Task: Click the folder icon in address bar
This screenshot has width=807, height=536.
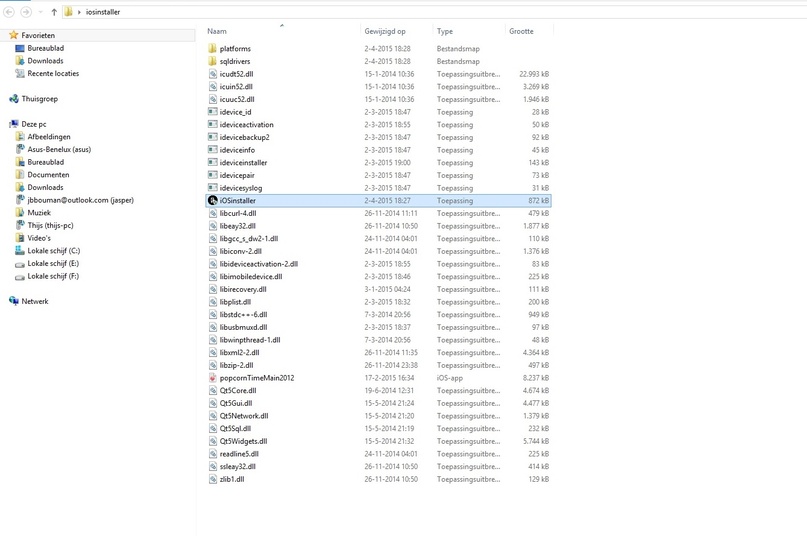Action: (x=68, y=11)
